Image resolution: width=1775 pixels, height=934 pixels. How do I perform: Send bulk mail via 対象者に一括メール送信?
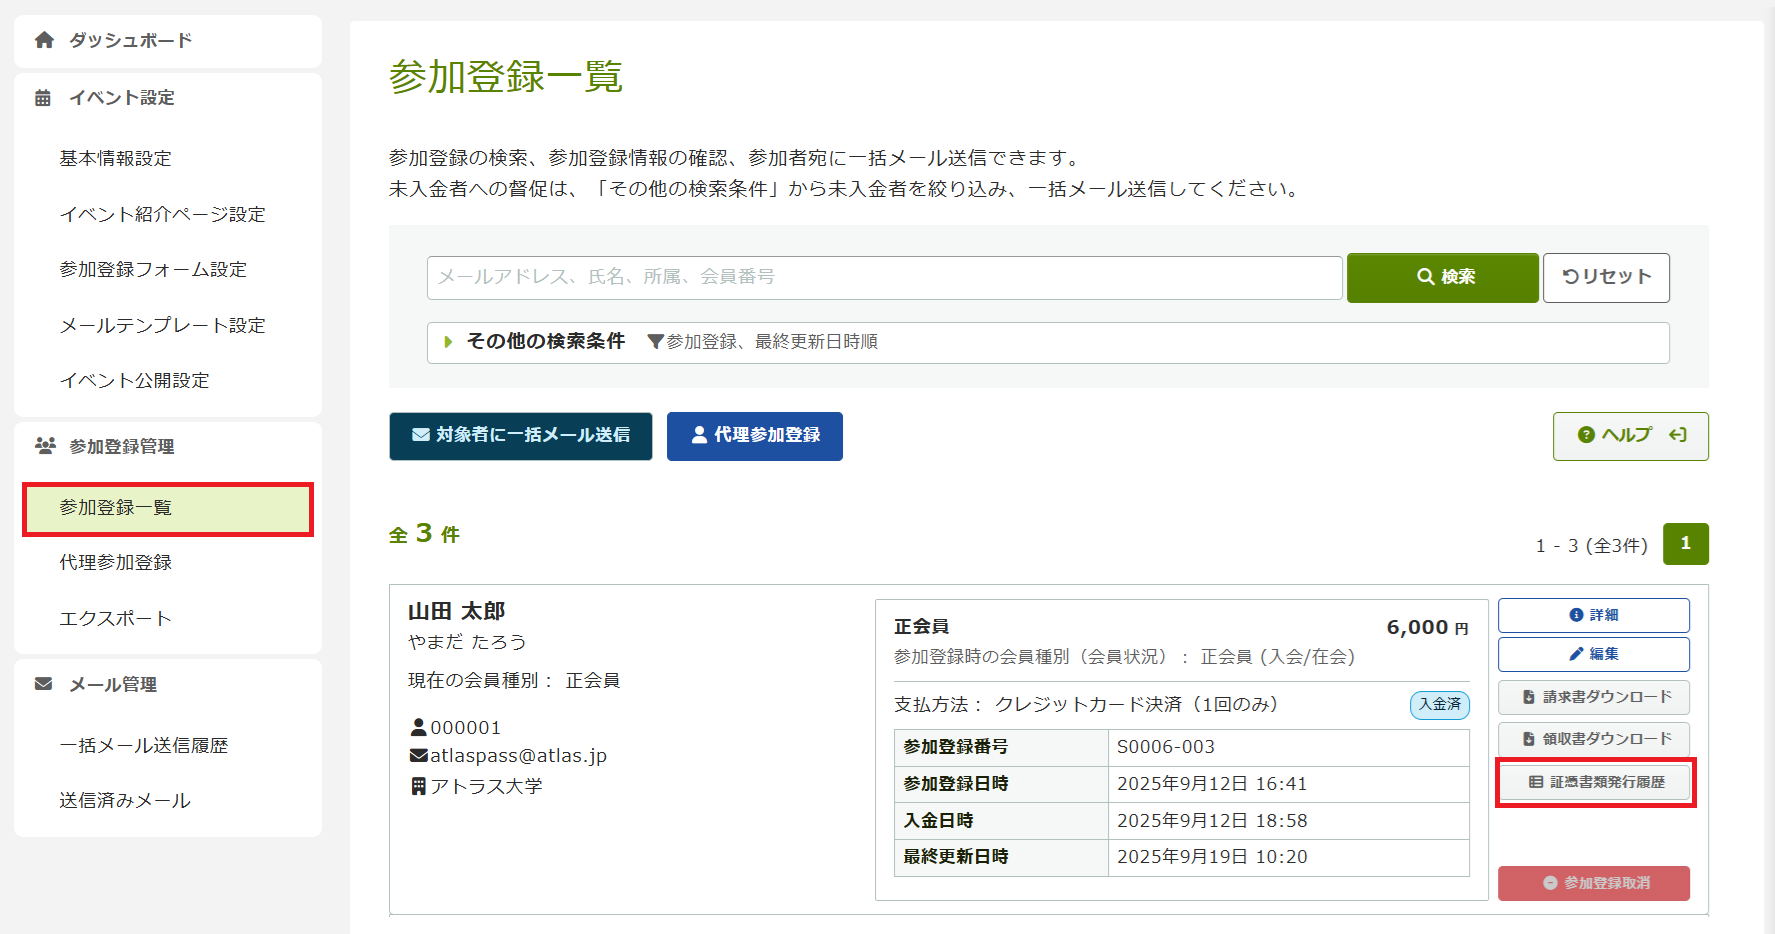point(520,435)
